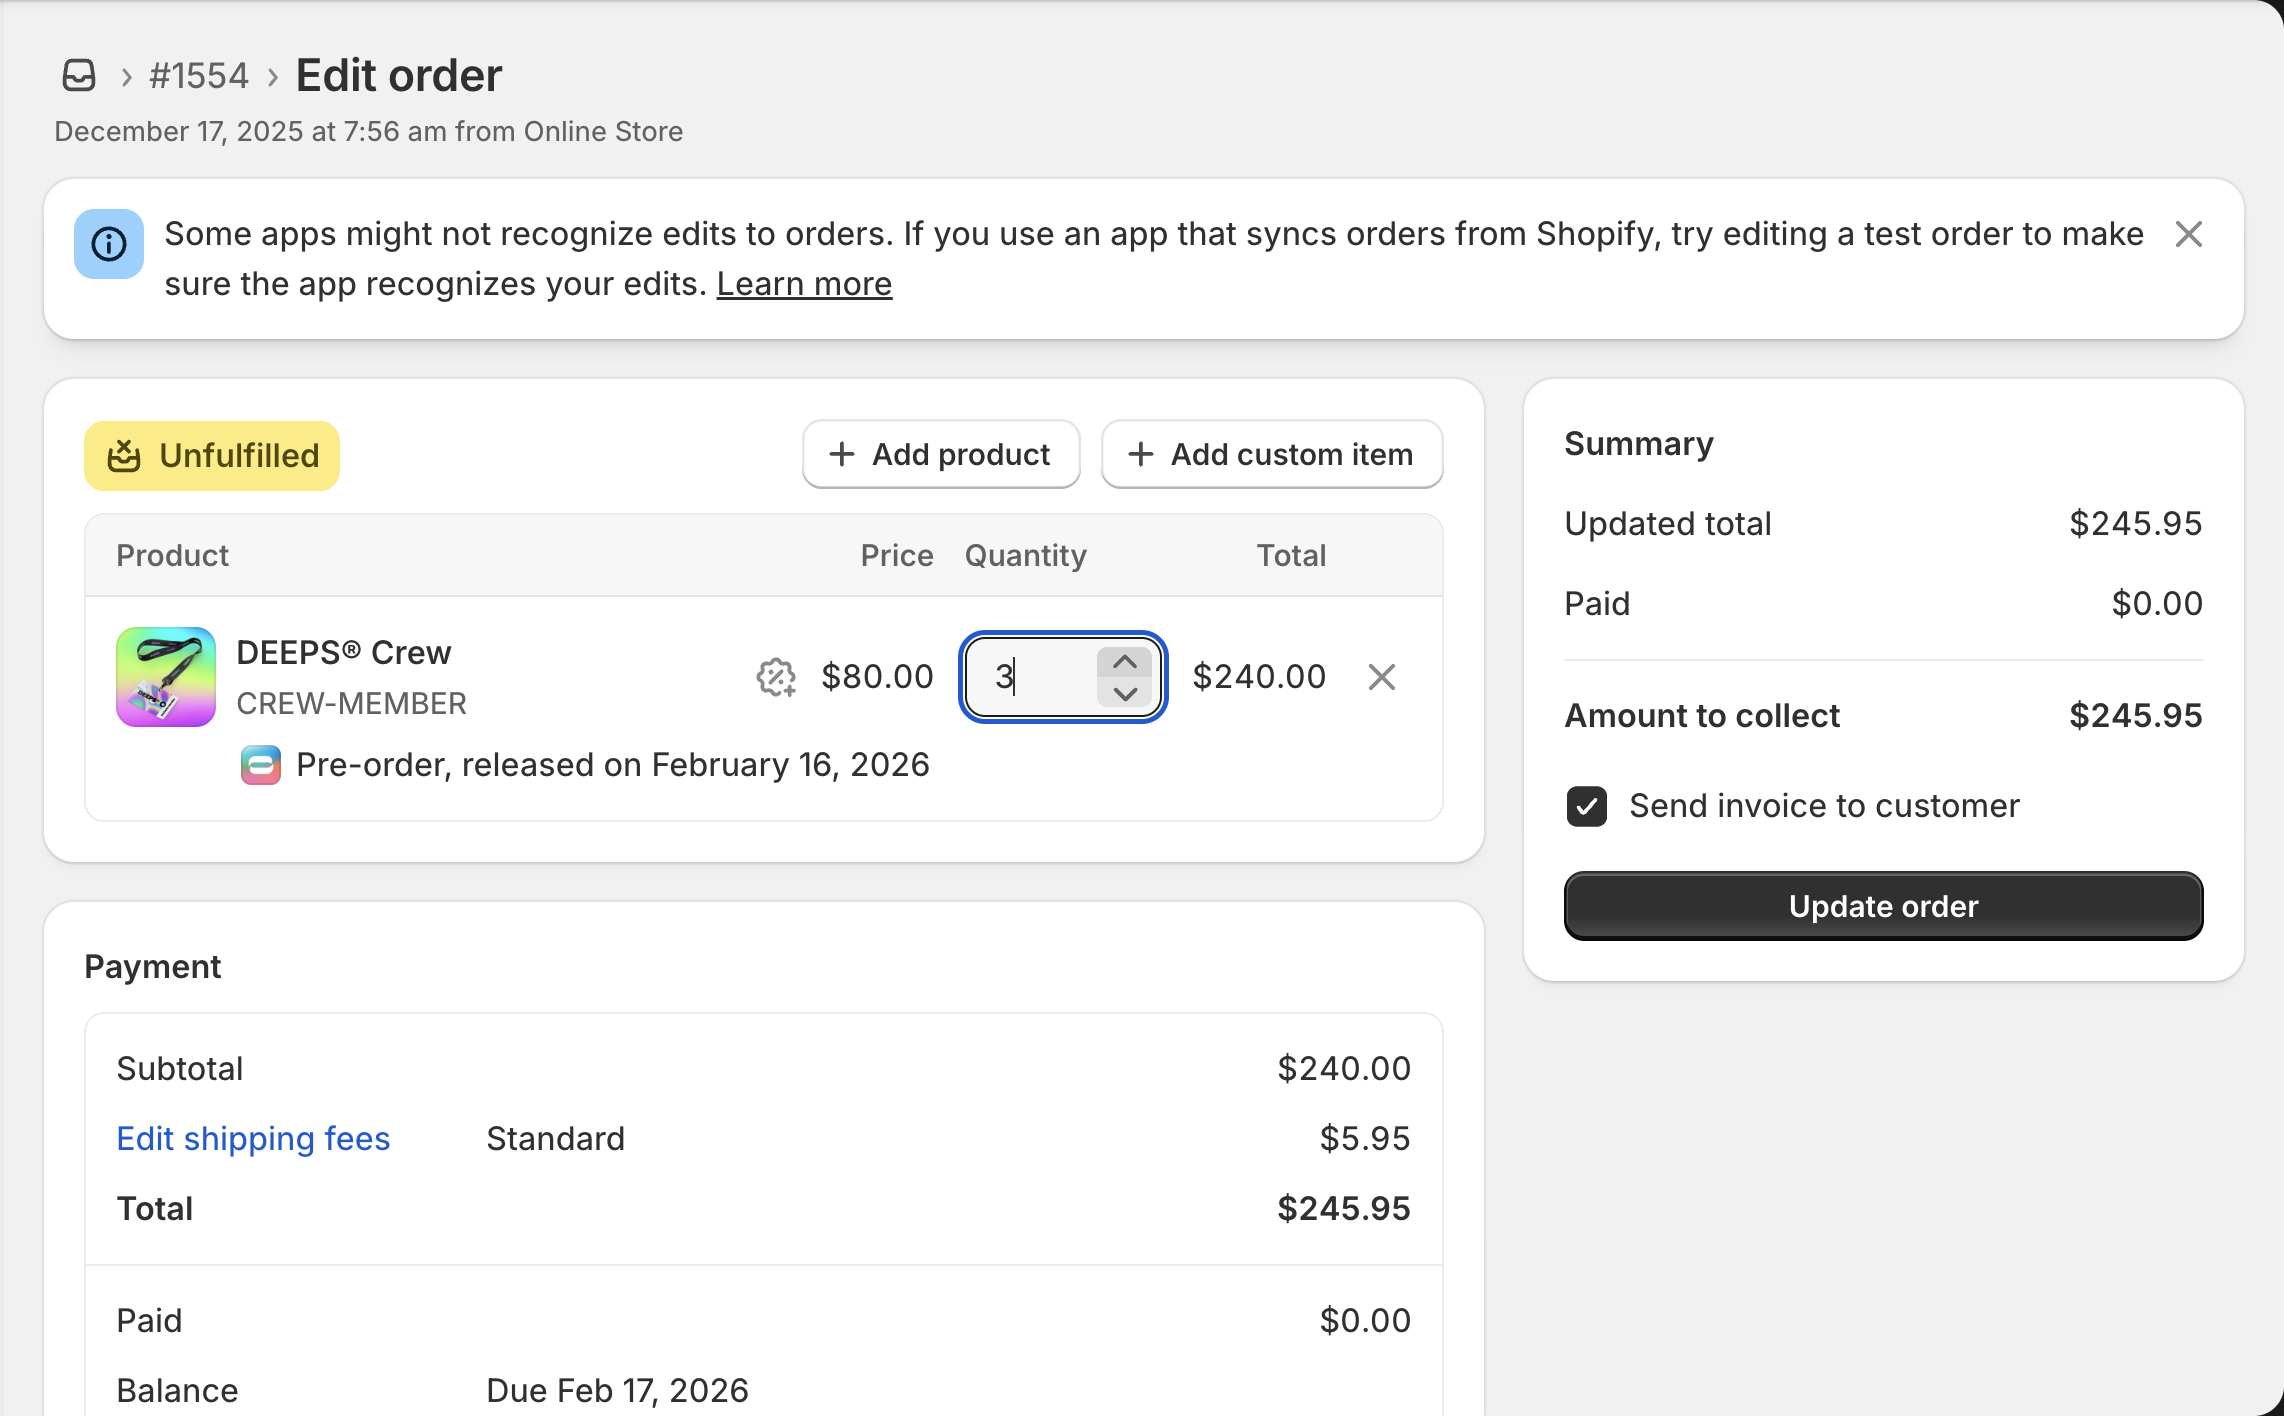Screen dimensions: 2284x1416
Task: Click the Add custom item button
Action: click(1271, 455)
